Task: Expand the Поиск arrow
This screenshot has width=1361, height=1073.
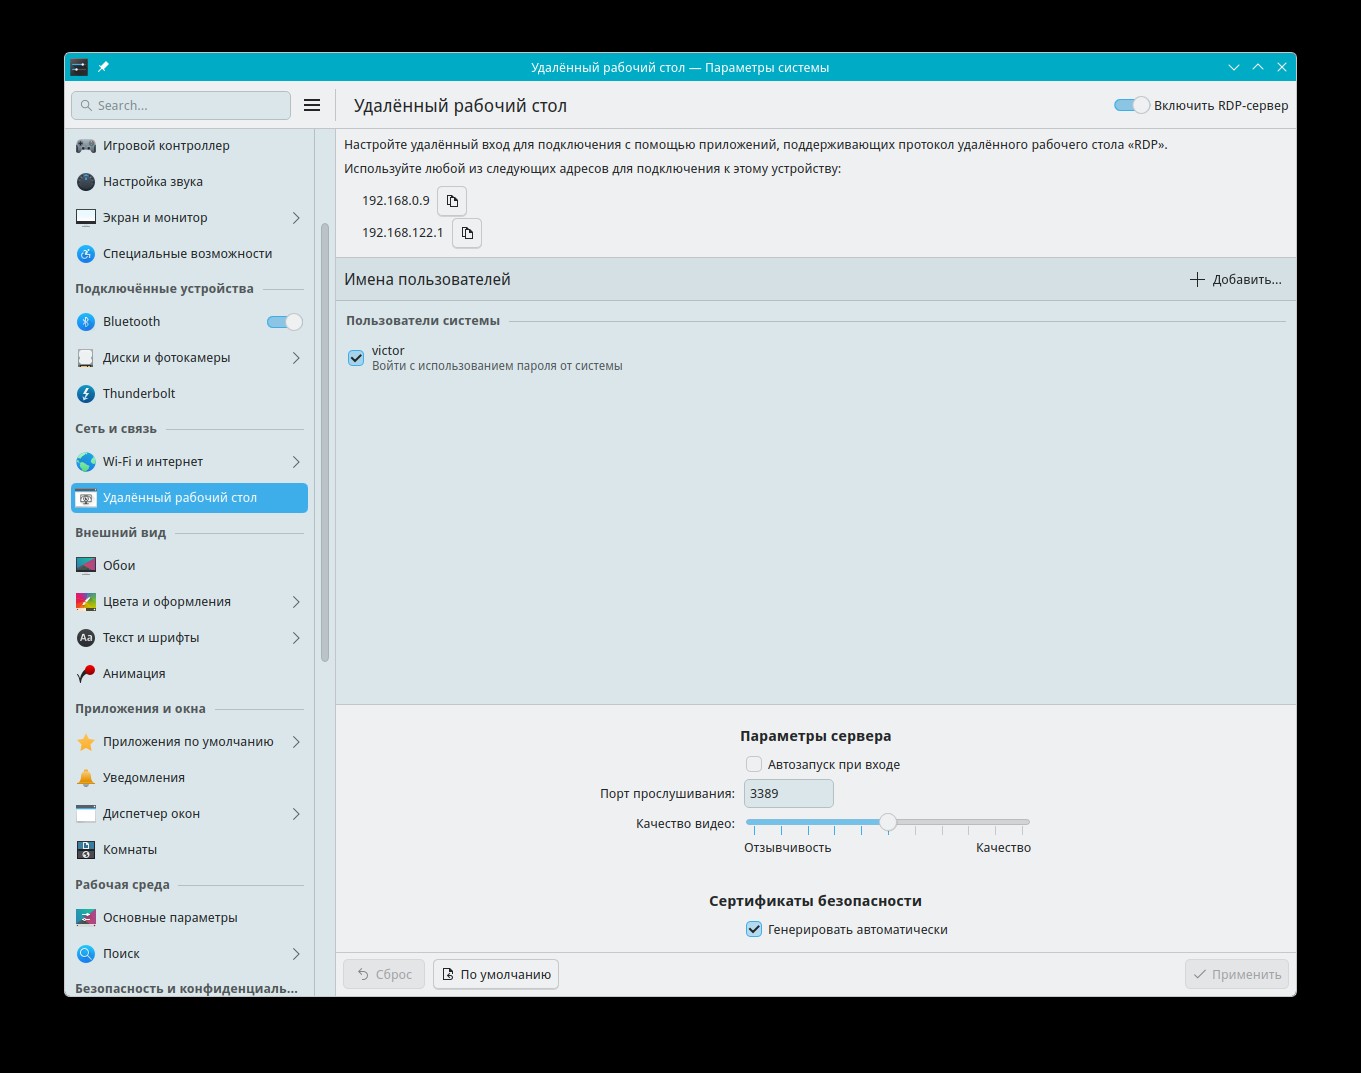Action: 296,954
